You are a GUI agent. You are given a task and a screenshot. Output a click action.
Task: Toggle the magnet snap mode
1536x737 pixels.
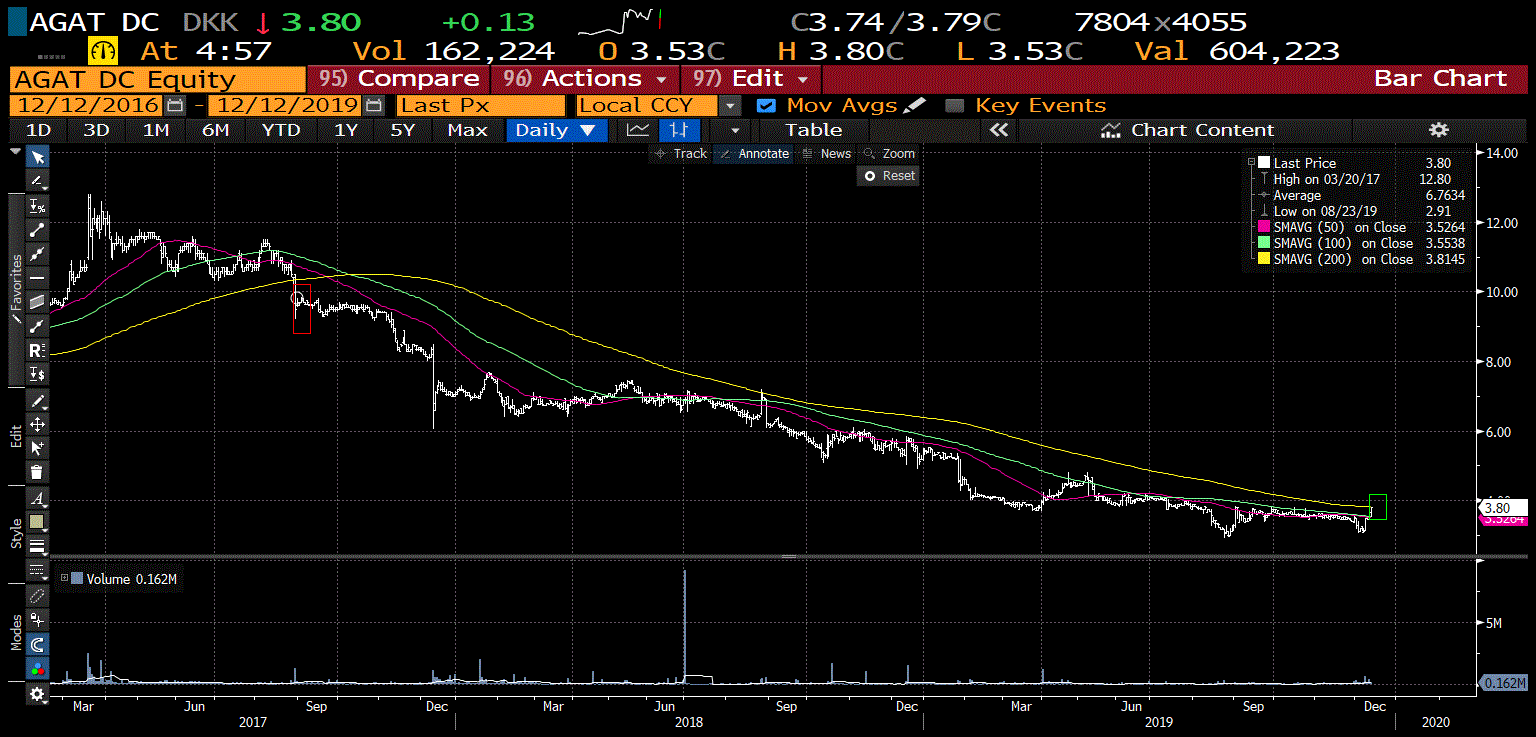[38, 644]
